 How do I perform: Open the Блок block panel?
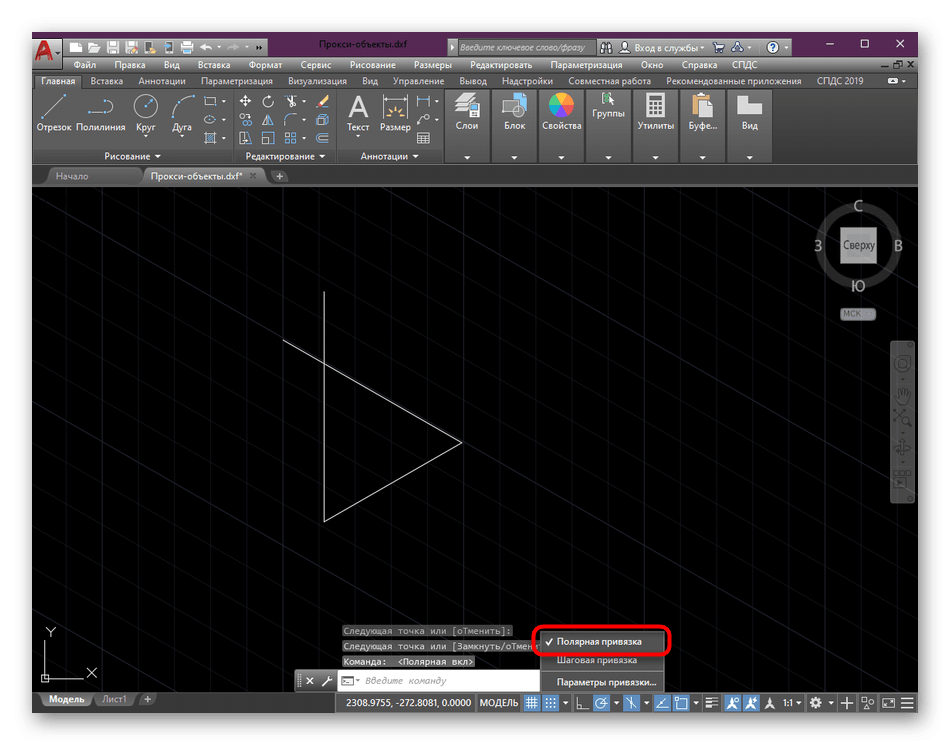(514, 113)
